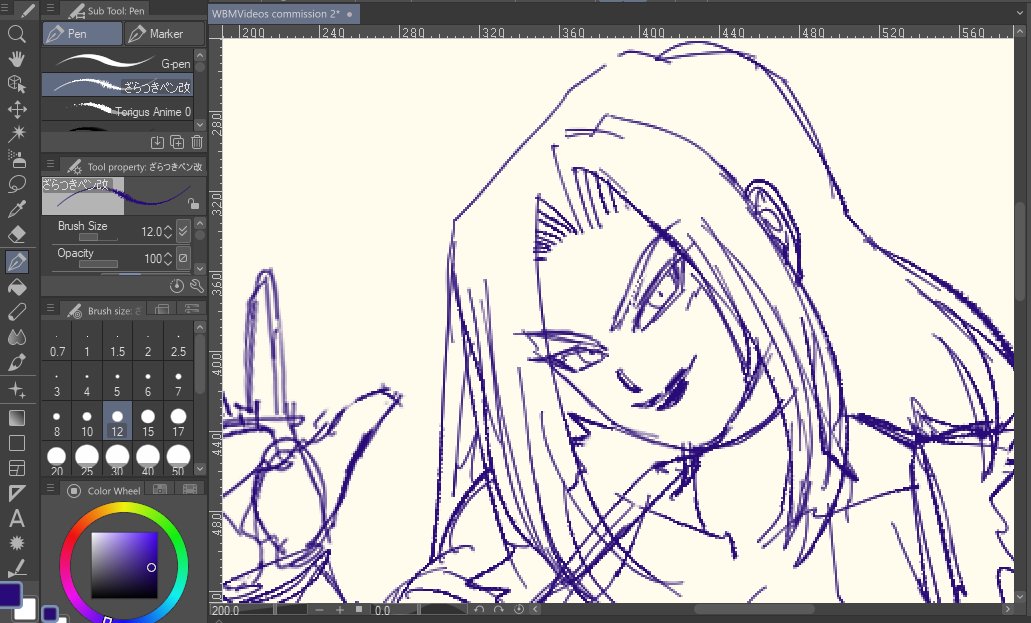Click the Opacity slider bar

pos(99,264)
